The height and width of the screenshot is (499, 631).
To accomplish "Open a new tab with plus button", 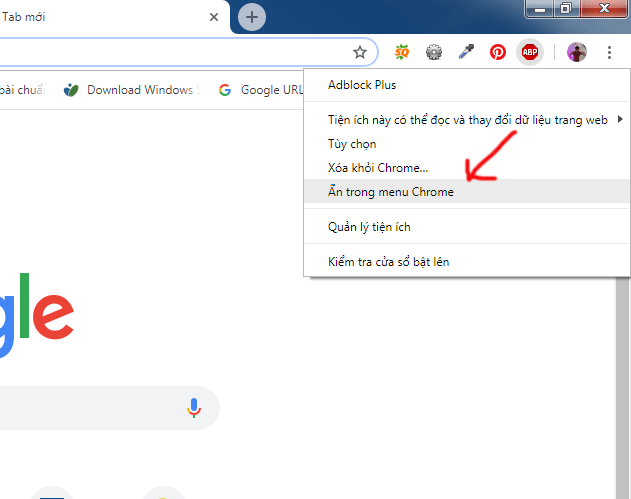I will point(252,17).
